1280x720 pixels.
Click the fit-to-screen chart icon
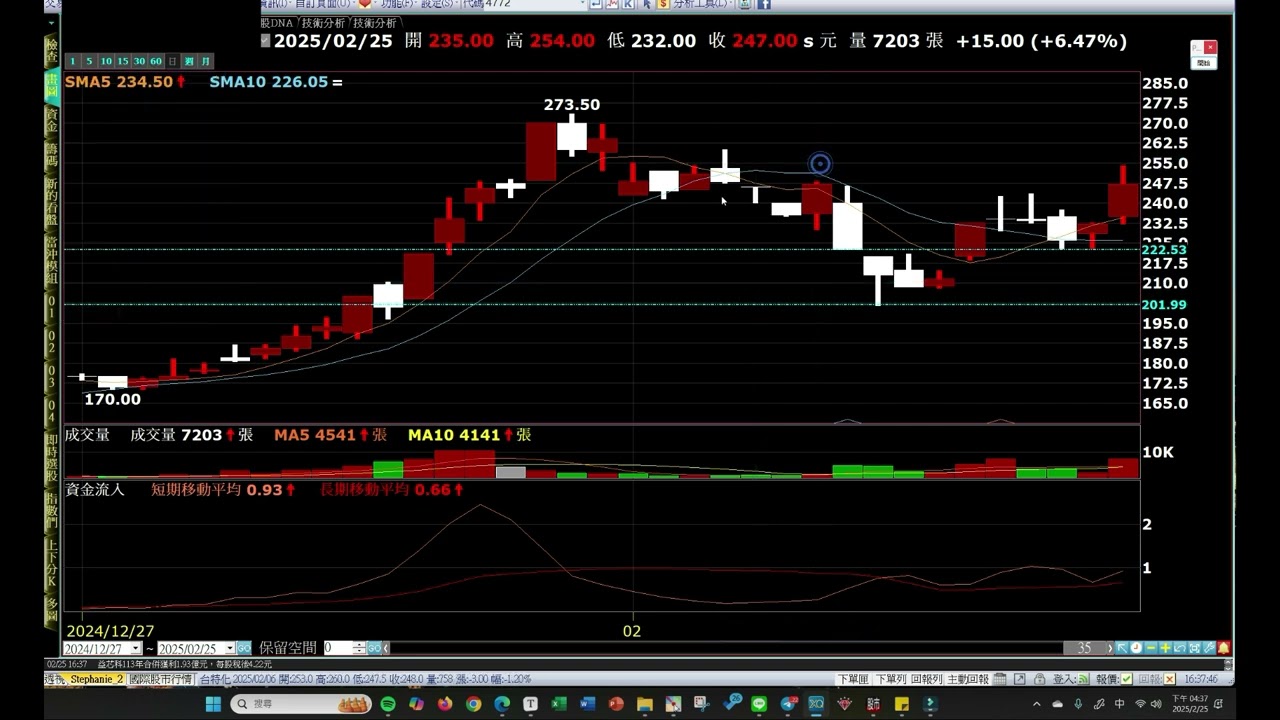tap(1195, 648)
